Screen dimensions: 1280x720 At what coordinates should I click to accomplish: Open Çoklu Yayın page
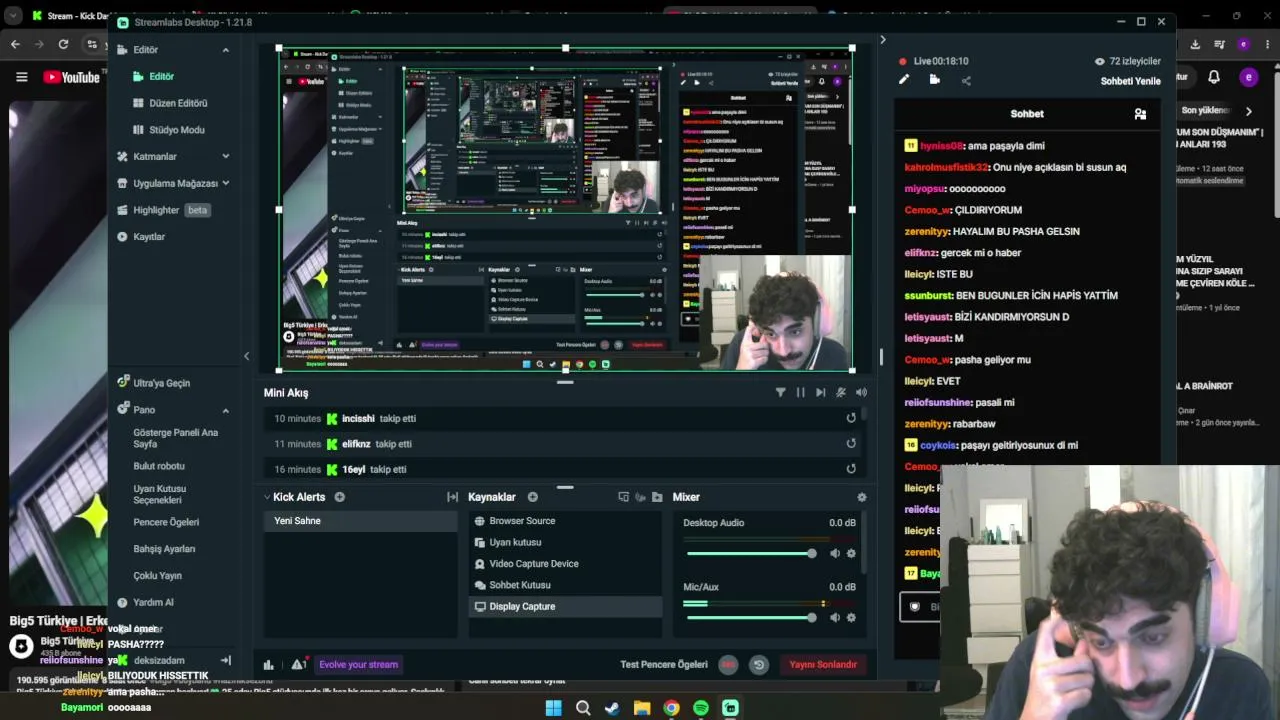(x=157, y=576)
